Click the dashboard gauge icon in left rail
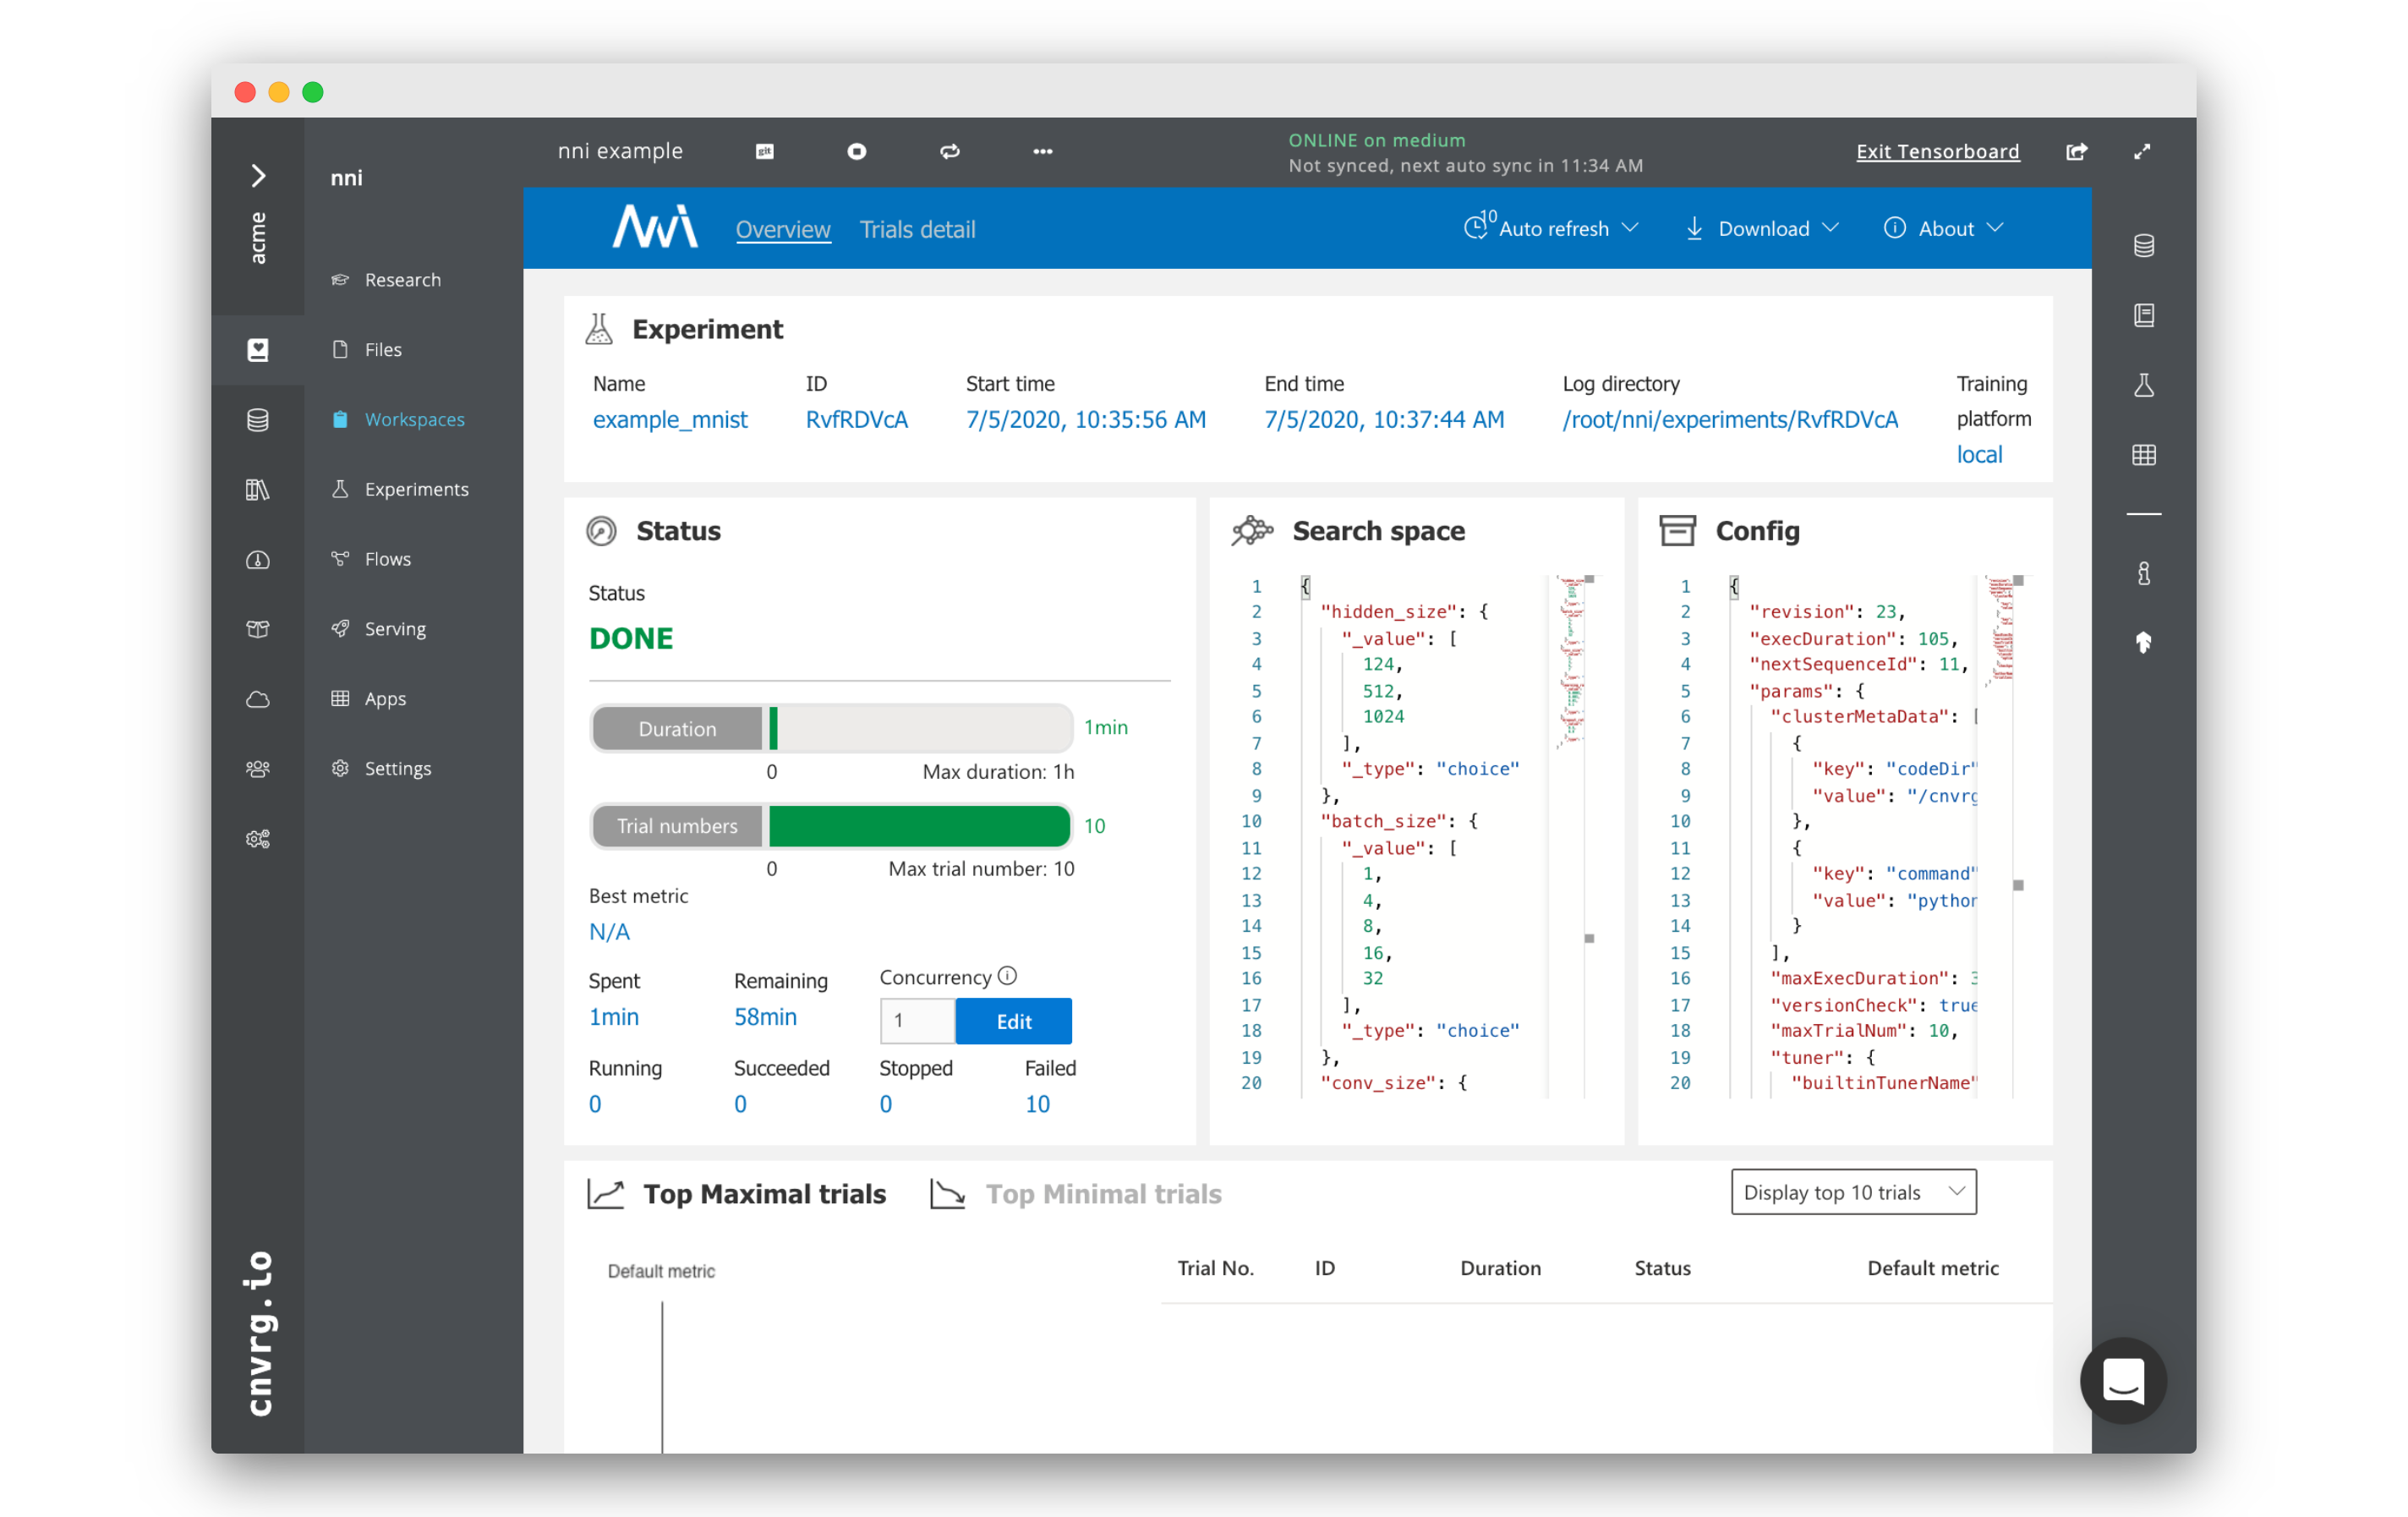The image size is (2408, 1517). [258, 560]
